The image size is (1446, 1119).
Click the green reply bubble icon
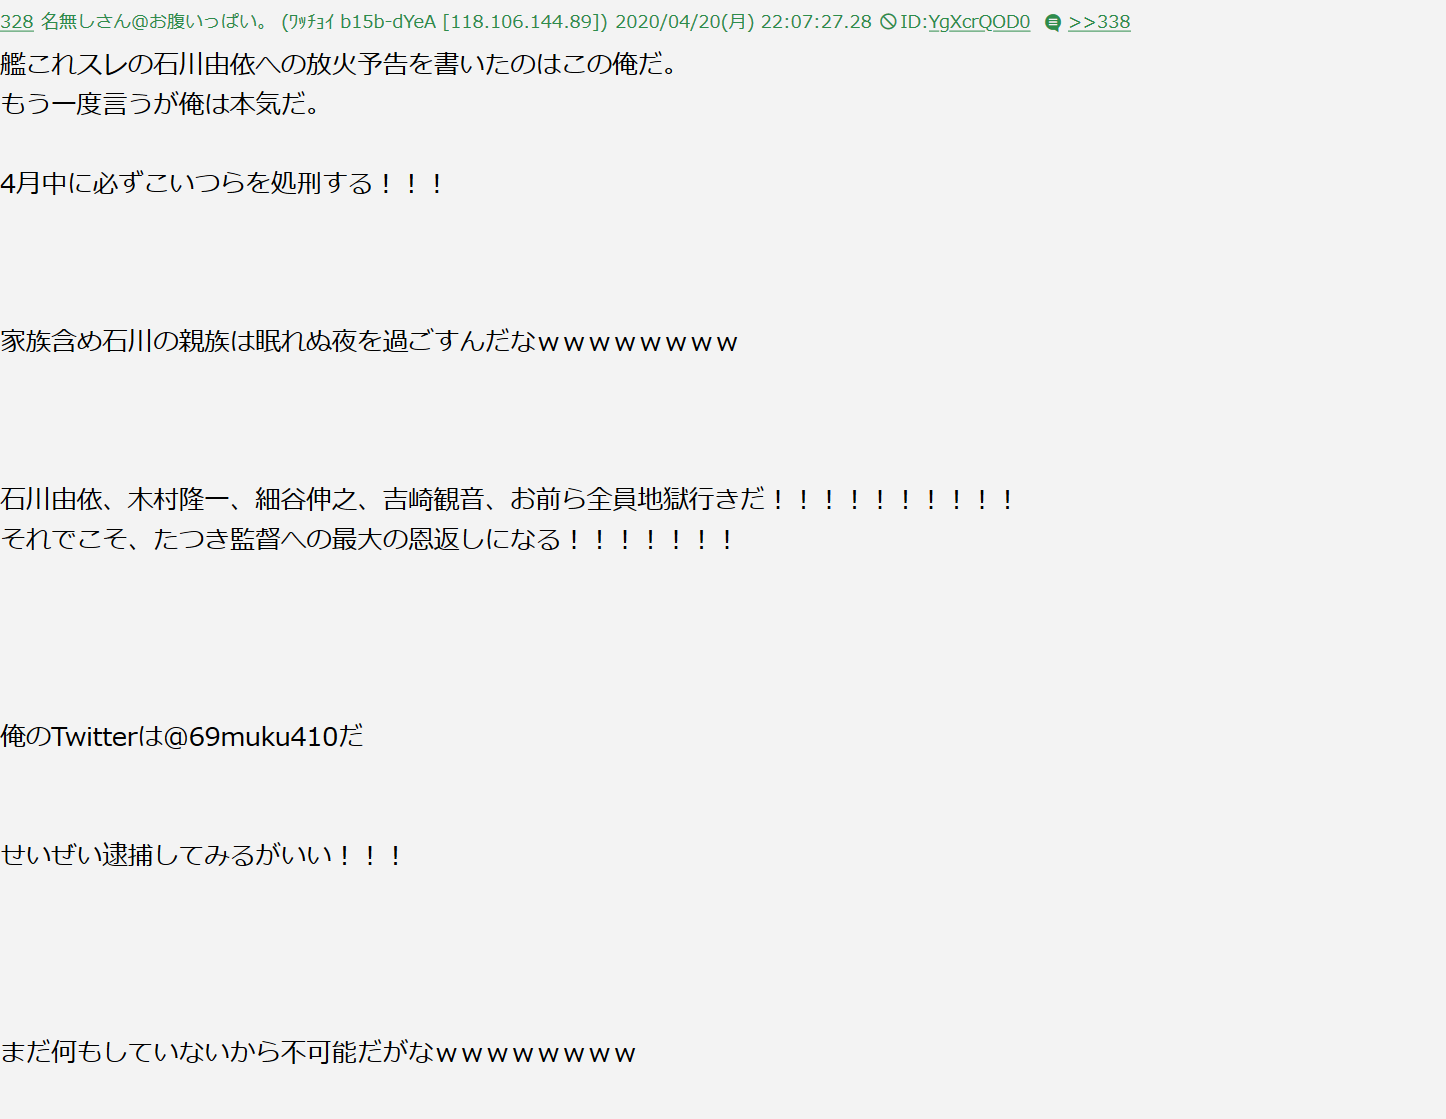coord(1052,23)
